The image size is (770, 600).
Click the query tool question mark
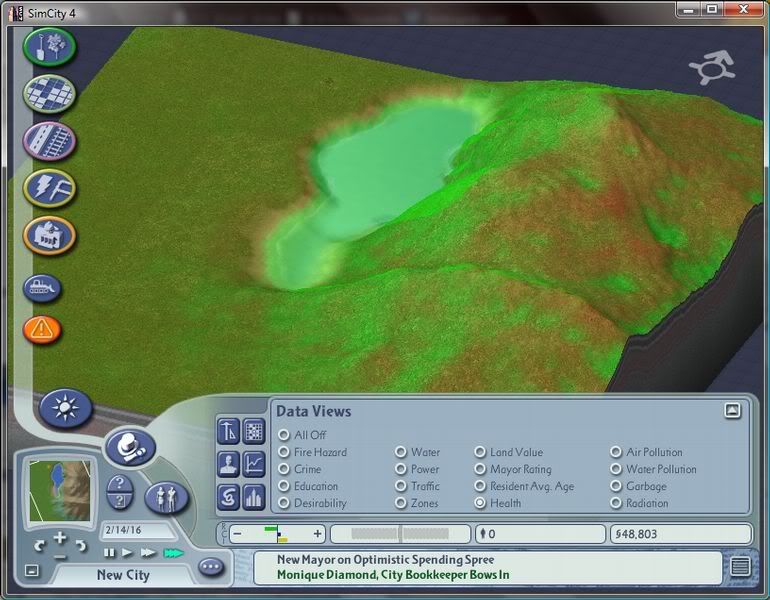[x=120, y=484]
